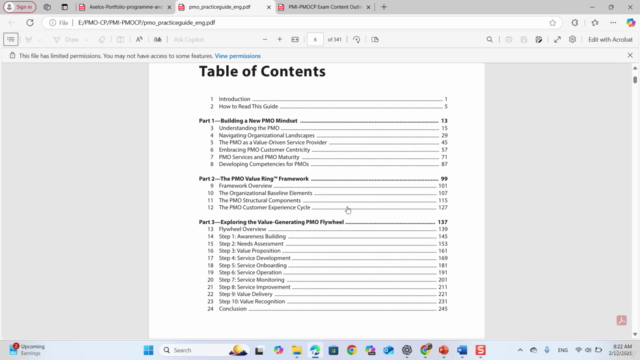Expand the Draw options dropdown arrow
The width and height of the screenshot is (640, 360).
[87, 40]
